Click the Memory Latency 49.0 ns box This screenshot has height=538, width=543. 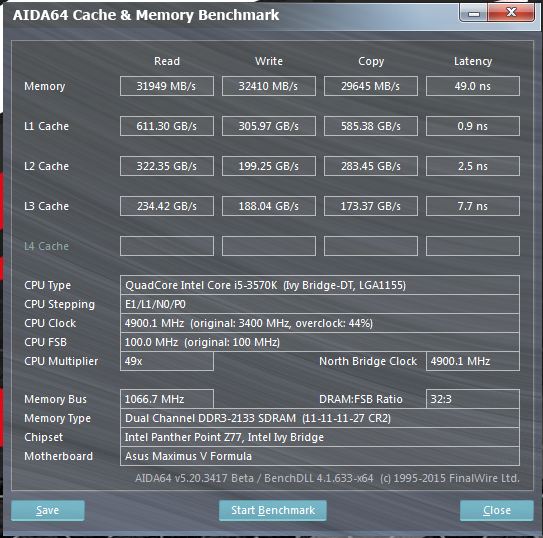click(x=473, y=86)
